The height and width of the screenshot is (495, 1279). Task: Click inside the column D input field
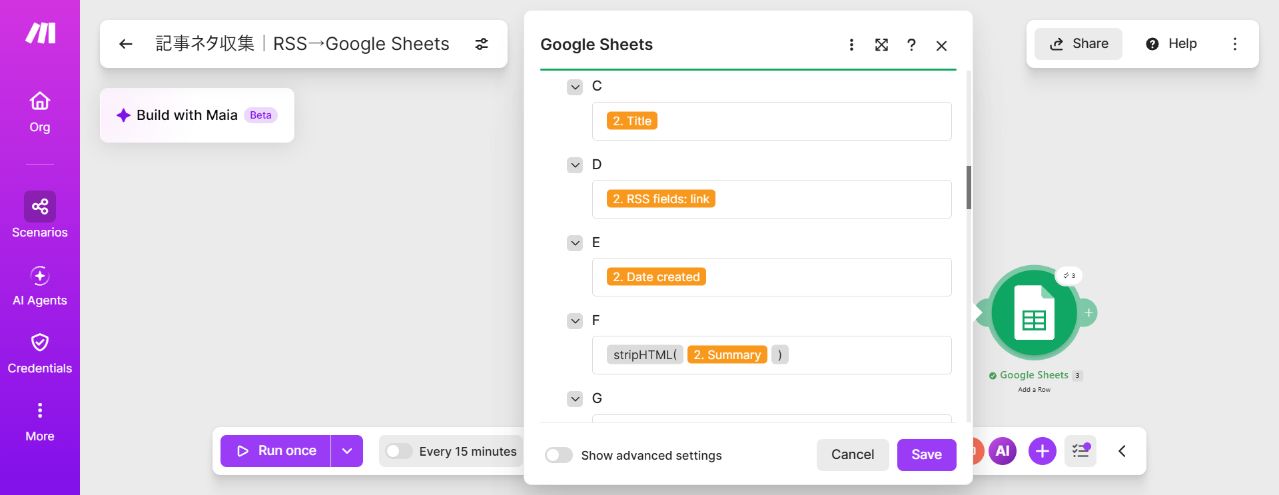(x=771, y=199)
